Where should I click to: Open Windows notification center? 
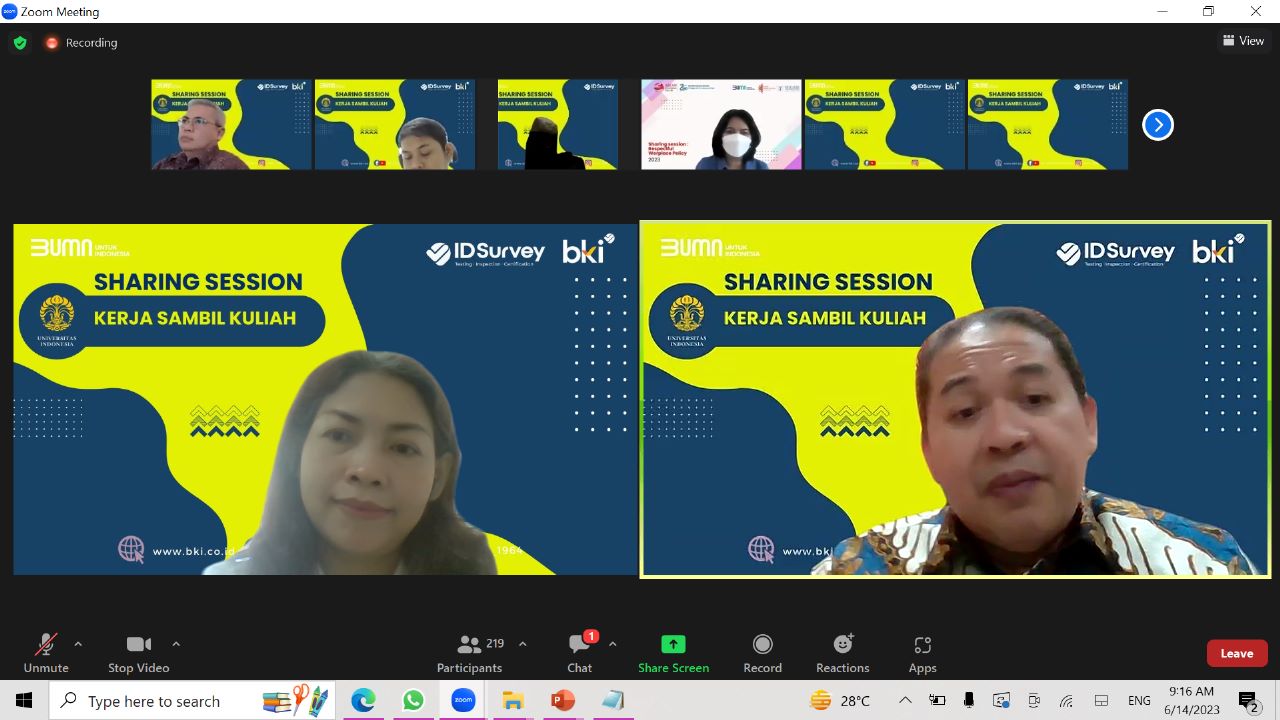click(1248, 701)
